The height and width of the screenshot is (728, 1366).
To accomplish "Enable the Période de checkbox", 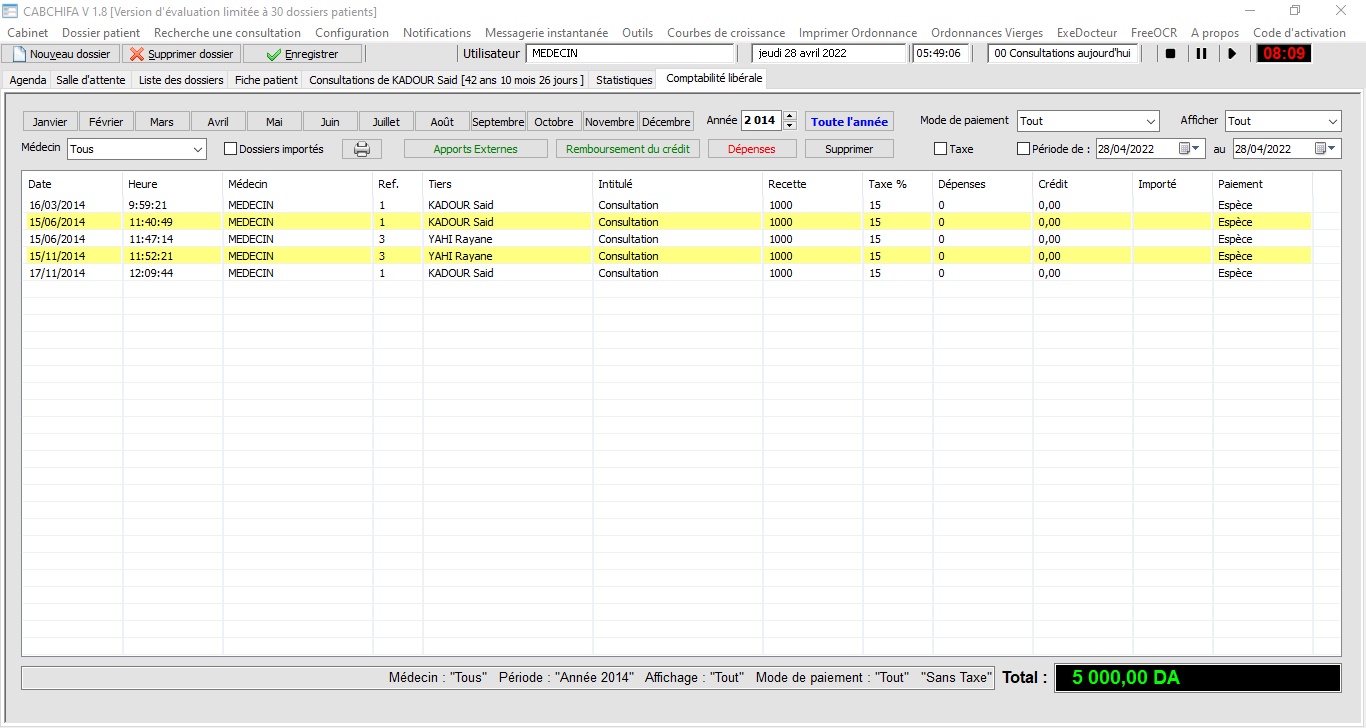I will tap(1023, 149).
